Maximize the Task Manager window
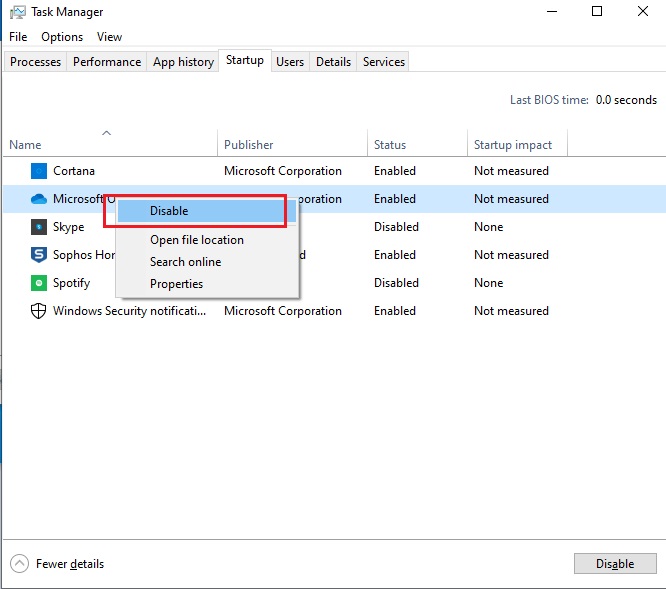This screenshot has width=666, height=589. click(597, 11)
